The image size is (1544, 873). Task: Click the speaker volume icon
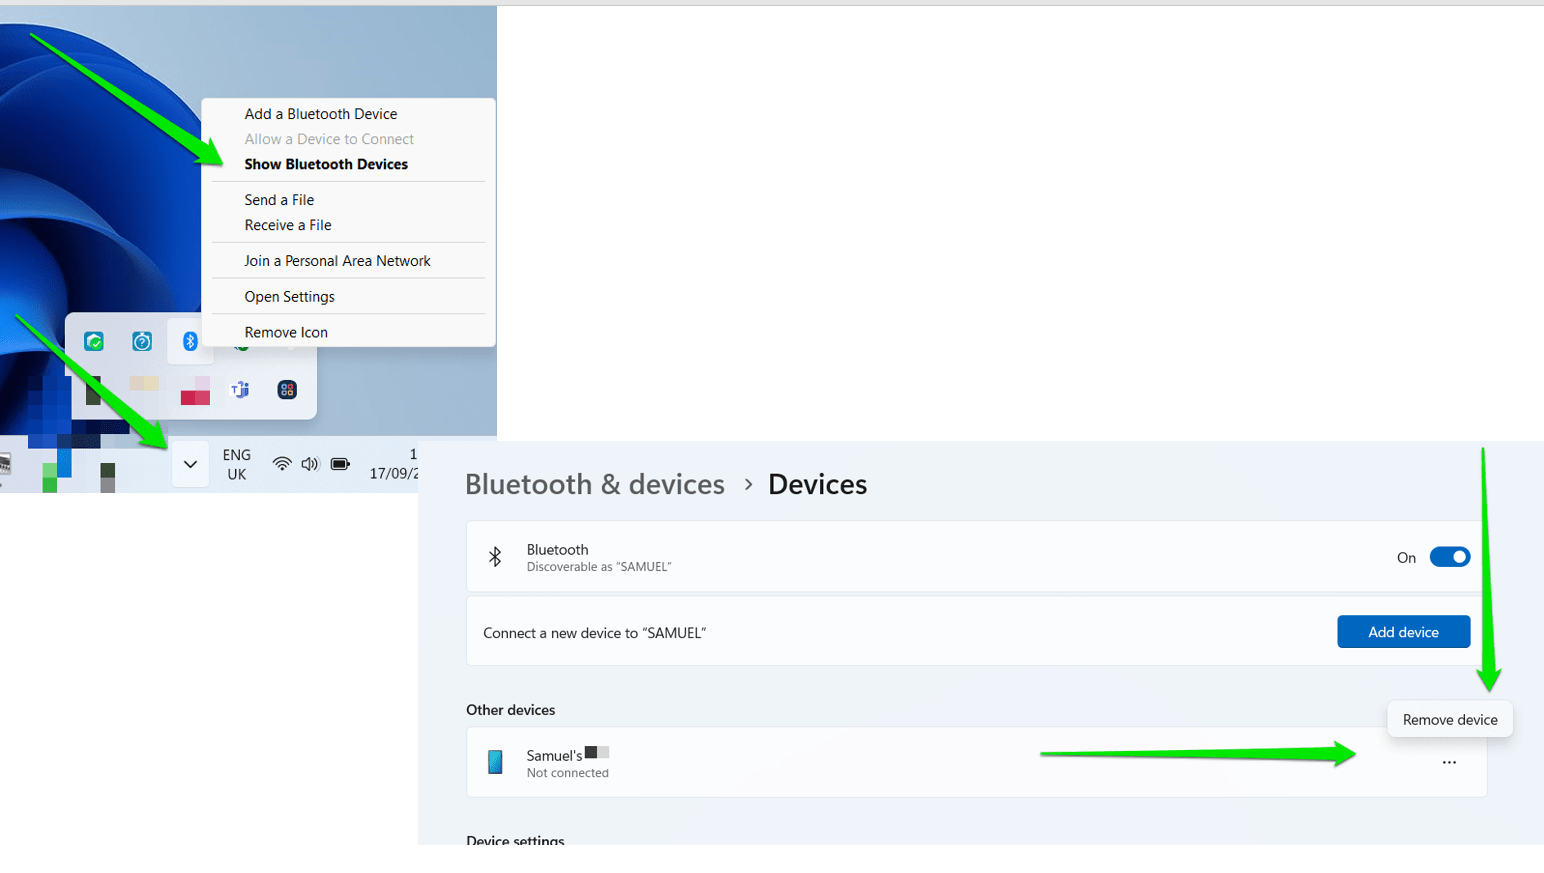click(x=310, y=464)
